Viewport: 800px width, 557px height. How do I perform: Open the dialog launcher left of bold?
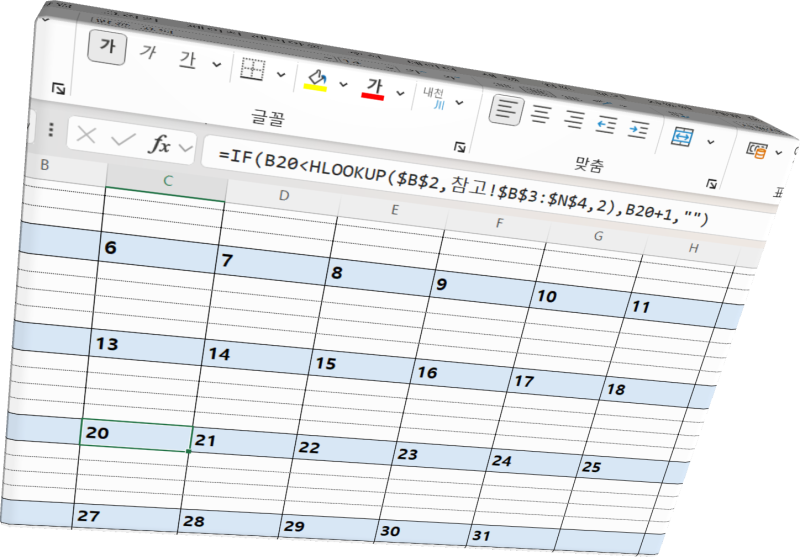(x=58, y=88)
